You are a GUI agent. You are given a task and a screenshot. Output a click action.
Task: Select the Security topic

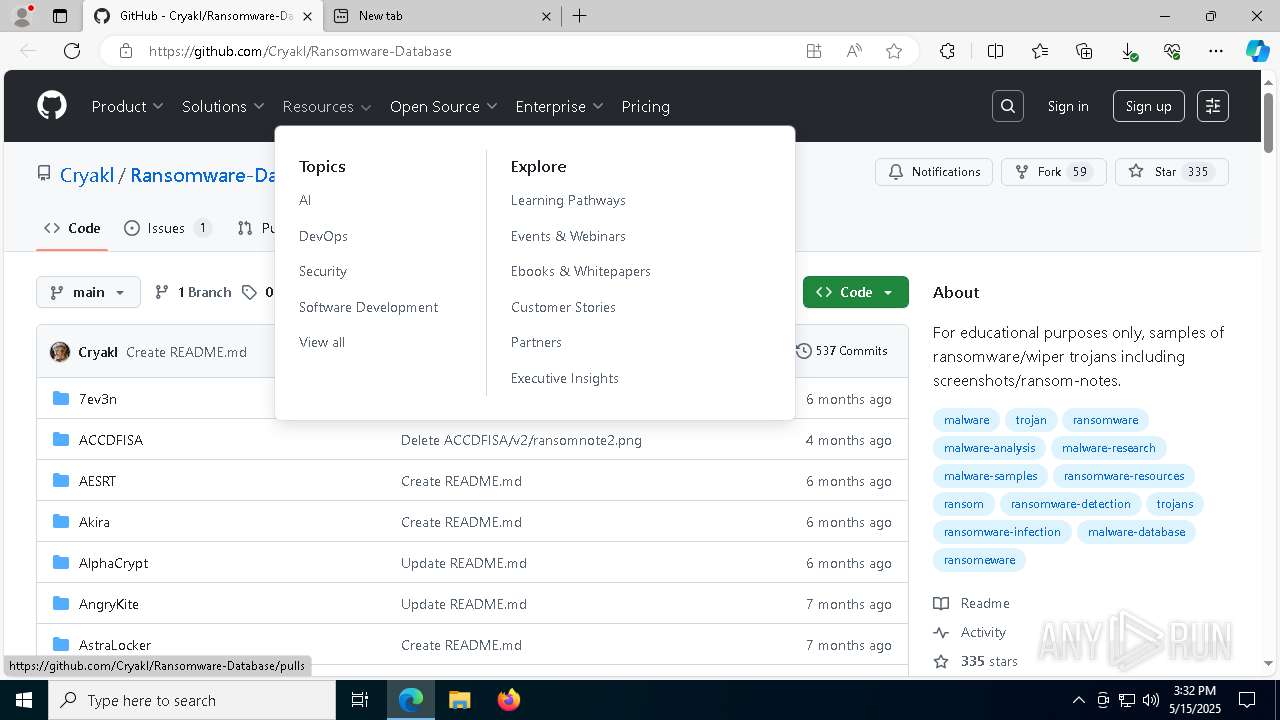(323, 271)
